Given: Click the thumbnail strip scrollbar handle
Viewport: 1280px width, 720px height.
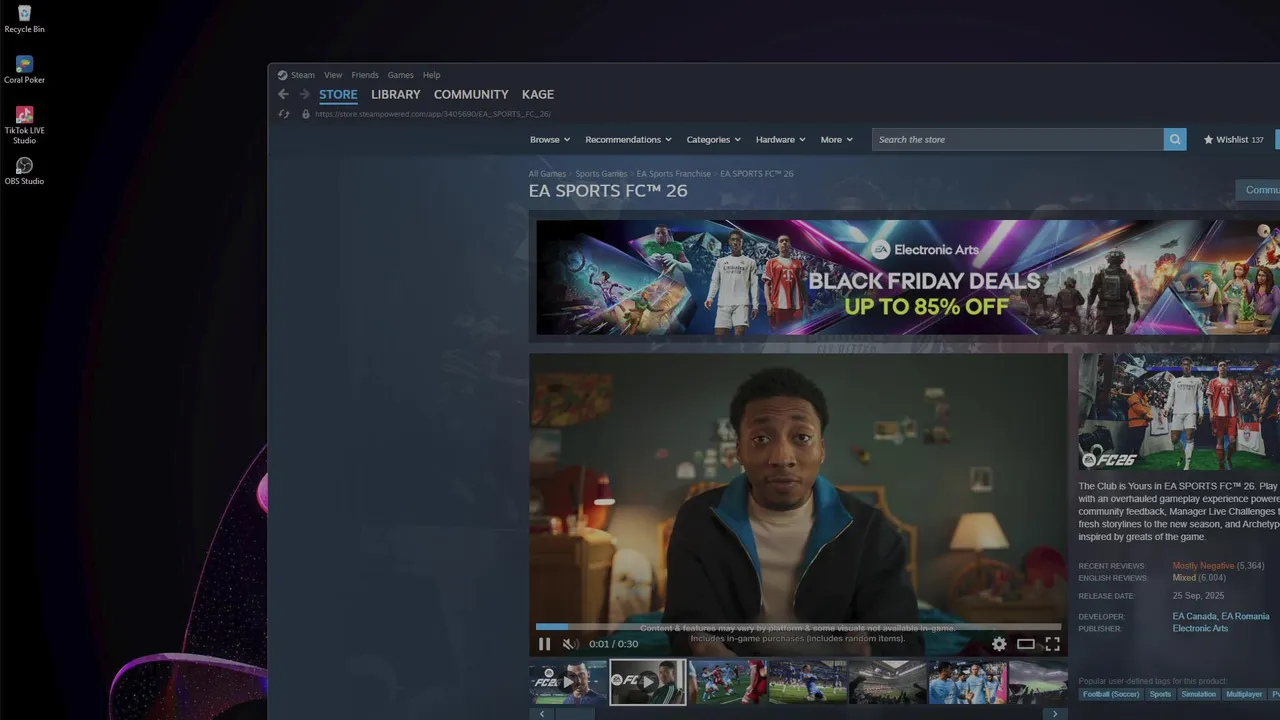Looking at the screenshot, I should 575,714.
